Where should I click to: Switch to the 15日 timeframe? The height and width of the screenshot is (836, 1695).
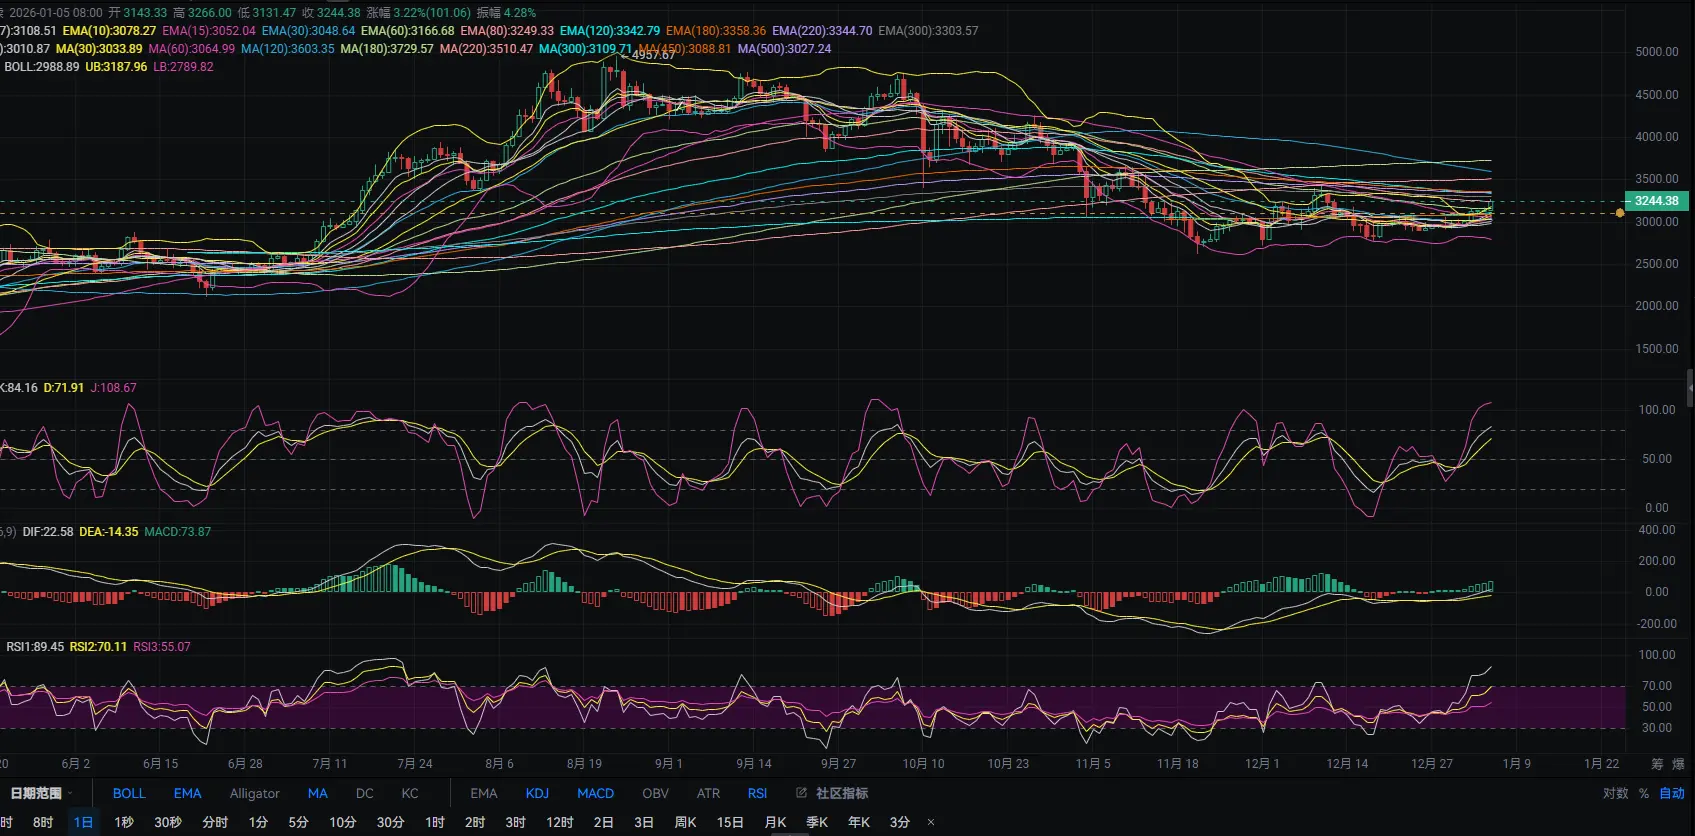click(x=730, y=822)
